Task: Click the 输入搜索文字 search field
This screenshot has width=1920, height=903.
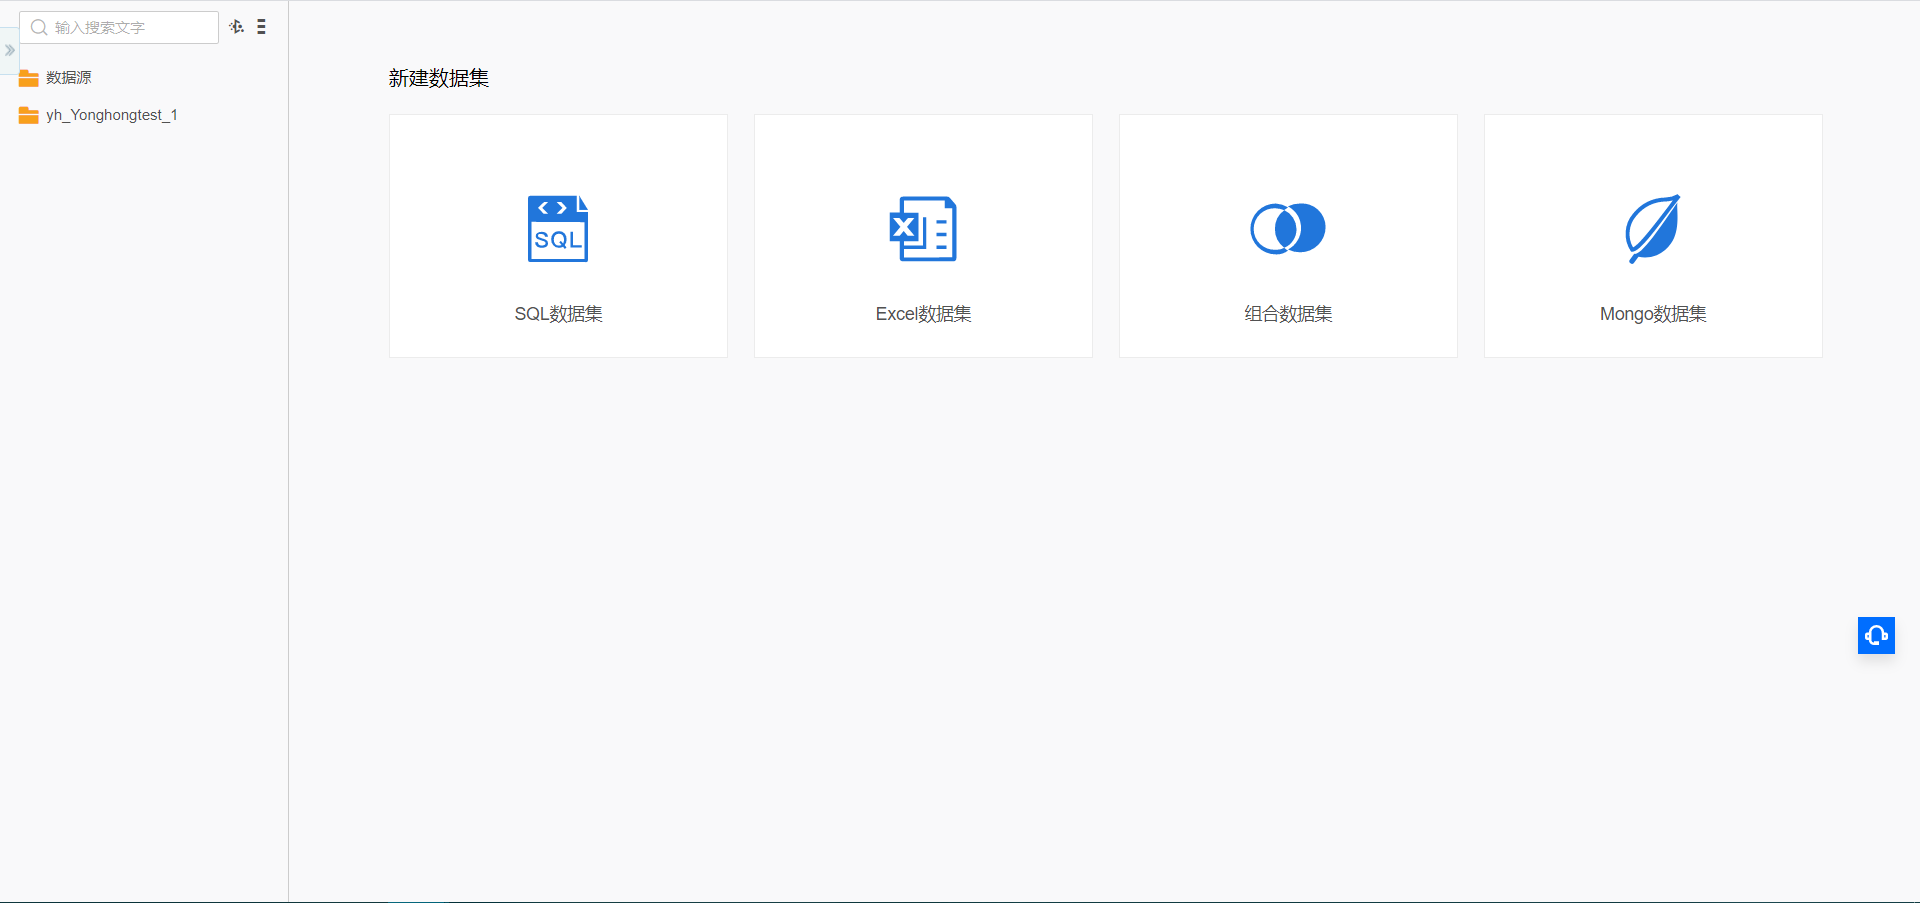Action: [x=120, y=27]
